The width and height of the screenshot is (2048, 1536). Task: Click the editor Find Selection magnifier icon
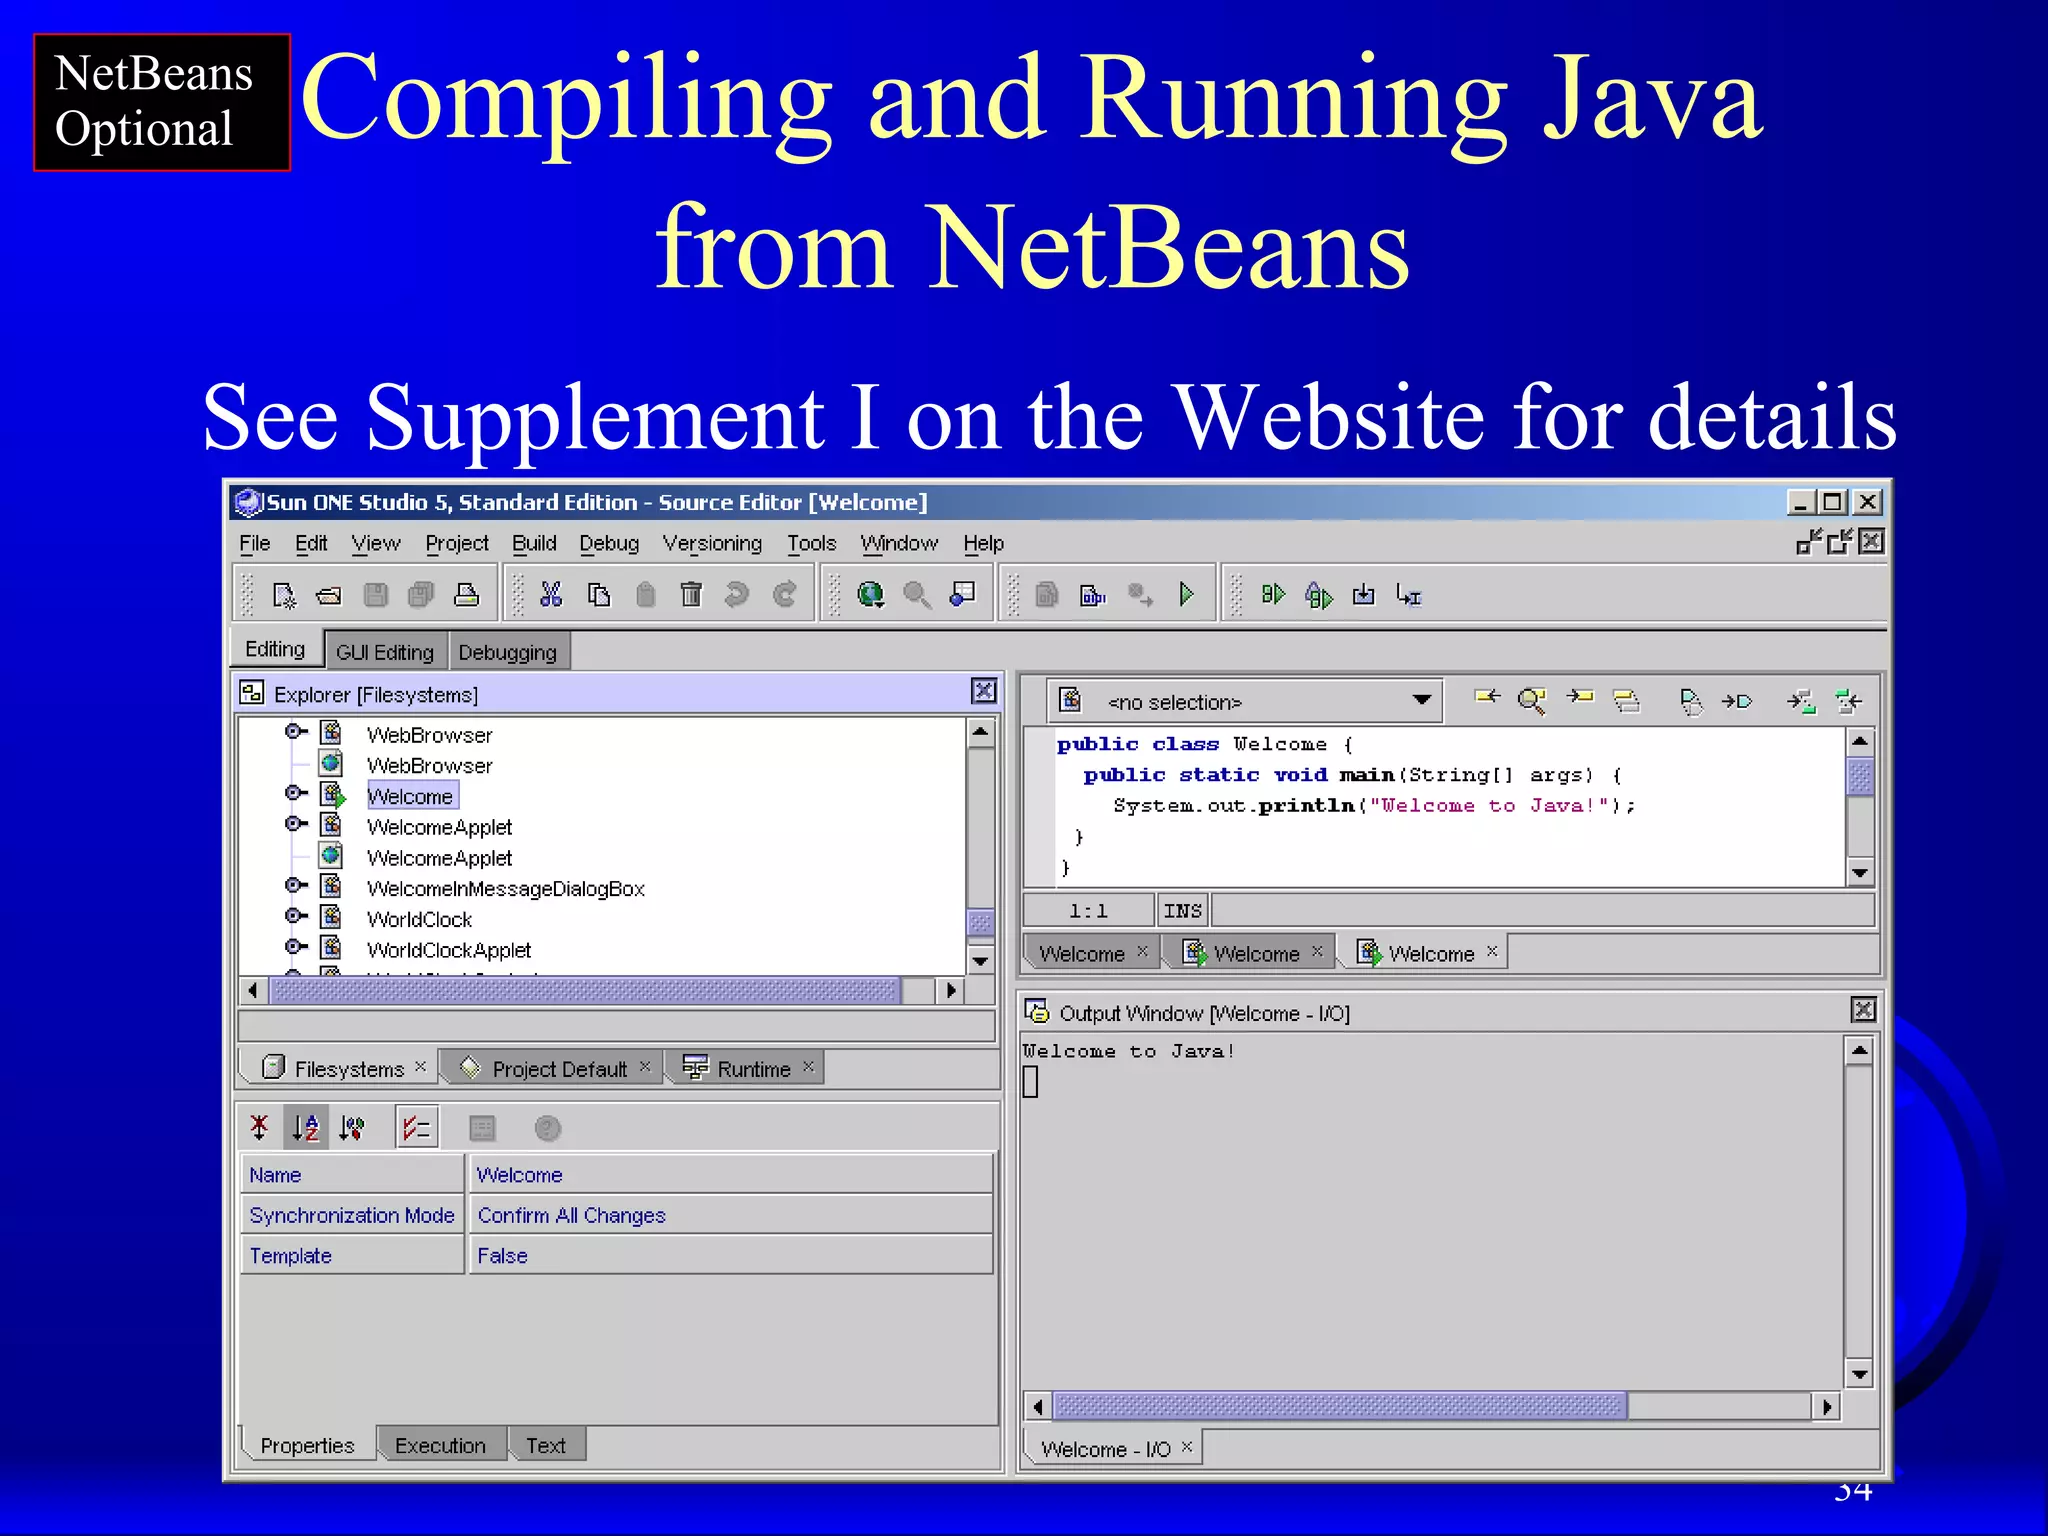point(1532,701)
